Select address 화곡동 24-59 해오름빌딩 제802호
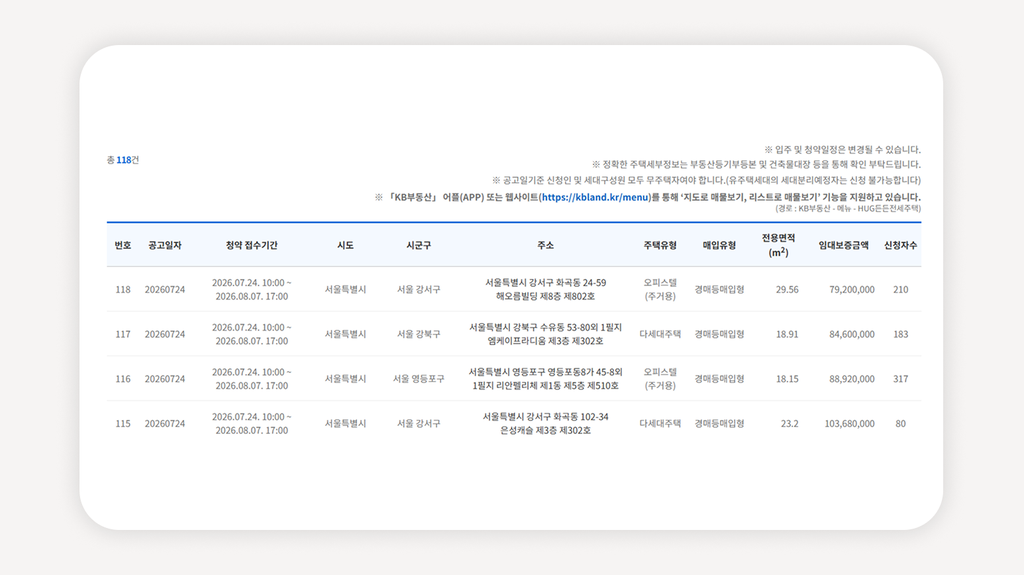This screenshot has height=575, width=1024. coord(545,289)
